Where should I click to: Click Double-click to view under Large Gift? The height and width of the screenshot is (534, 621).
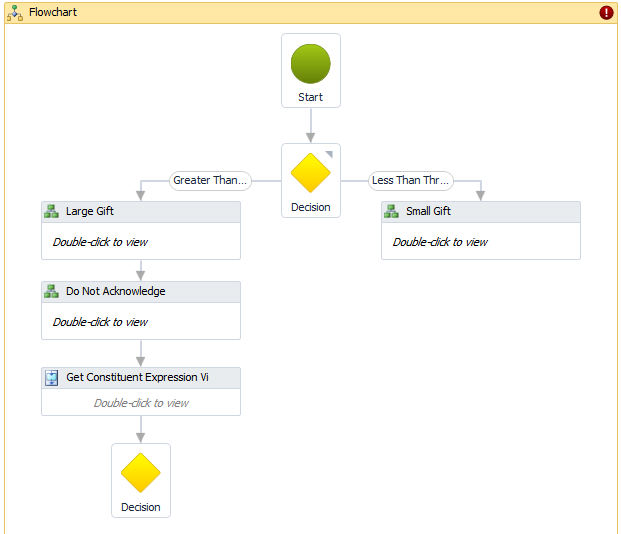100,242
